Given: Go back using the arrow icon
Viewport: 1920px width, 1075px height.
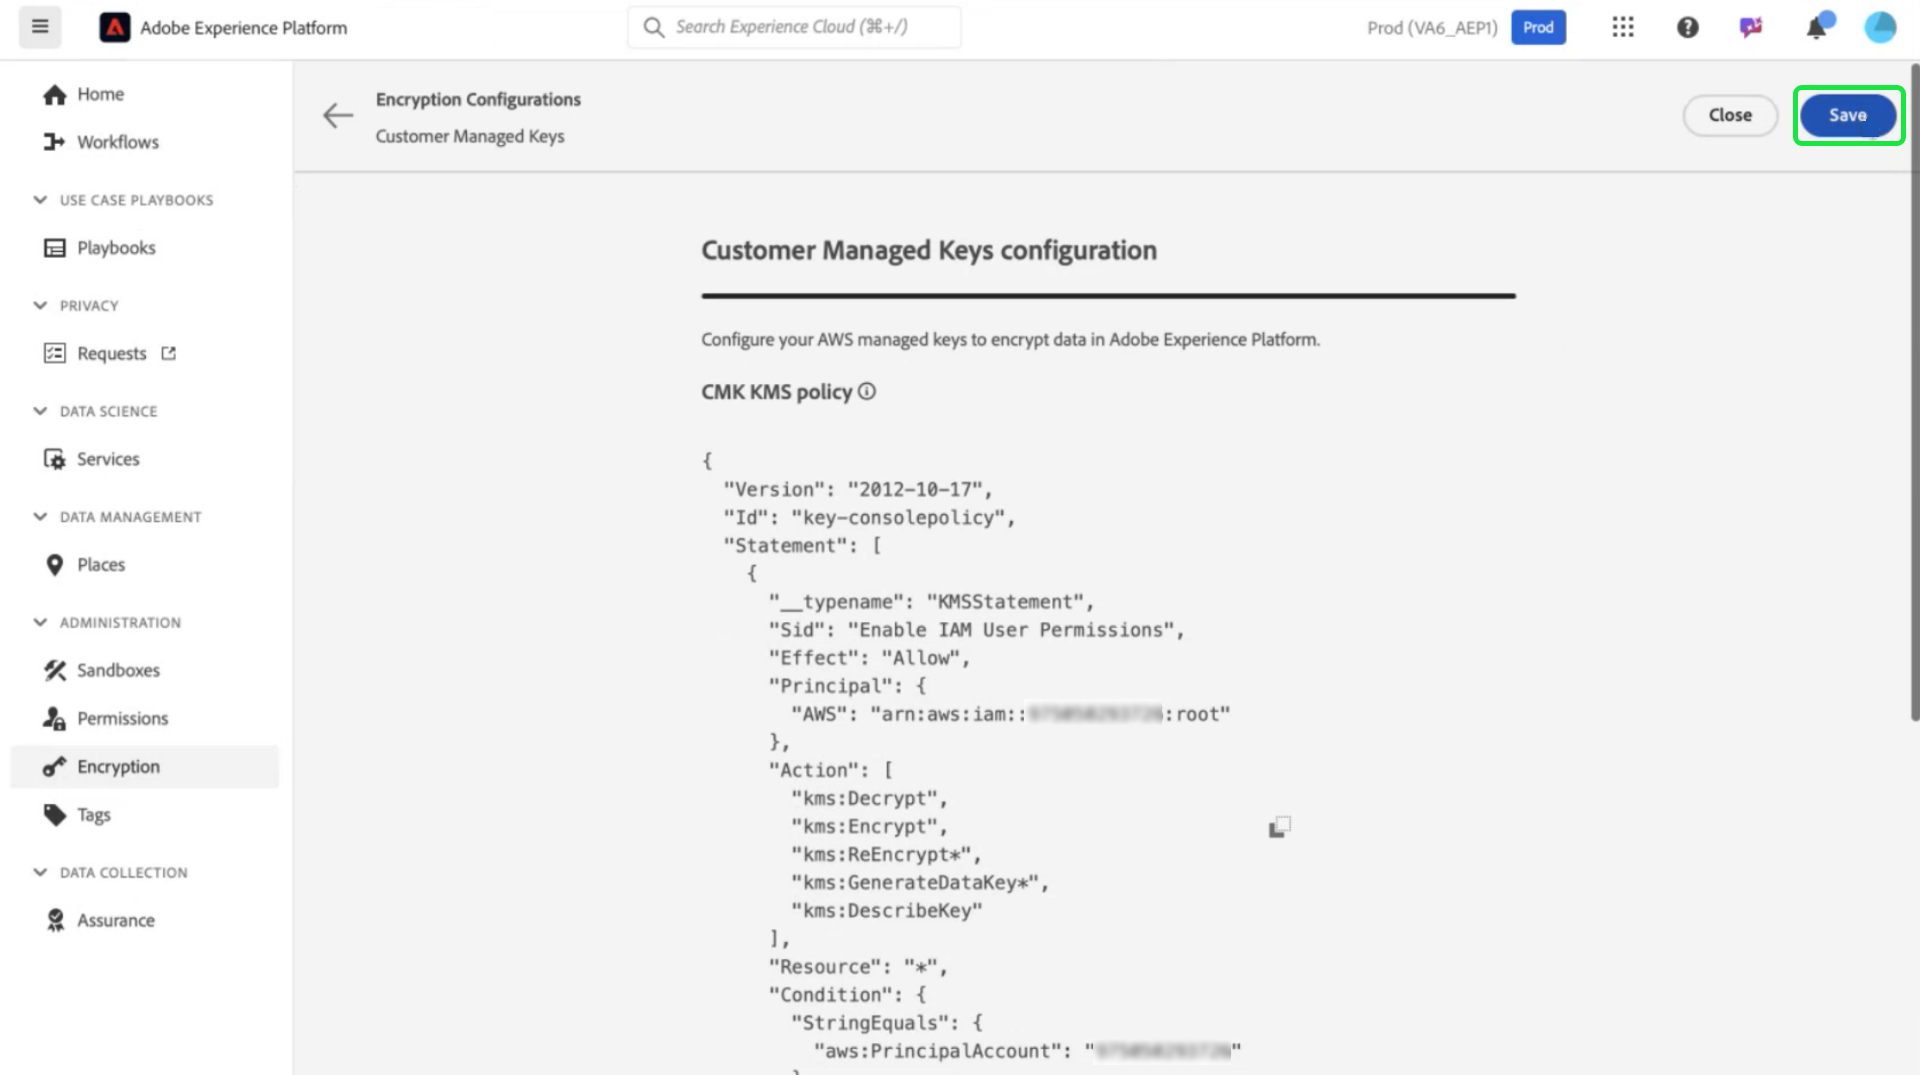Looking at the screenshot, I should coord(338,116).
